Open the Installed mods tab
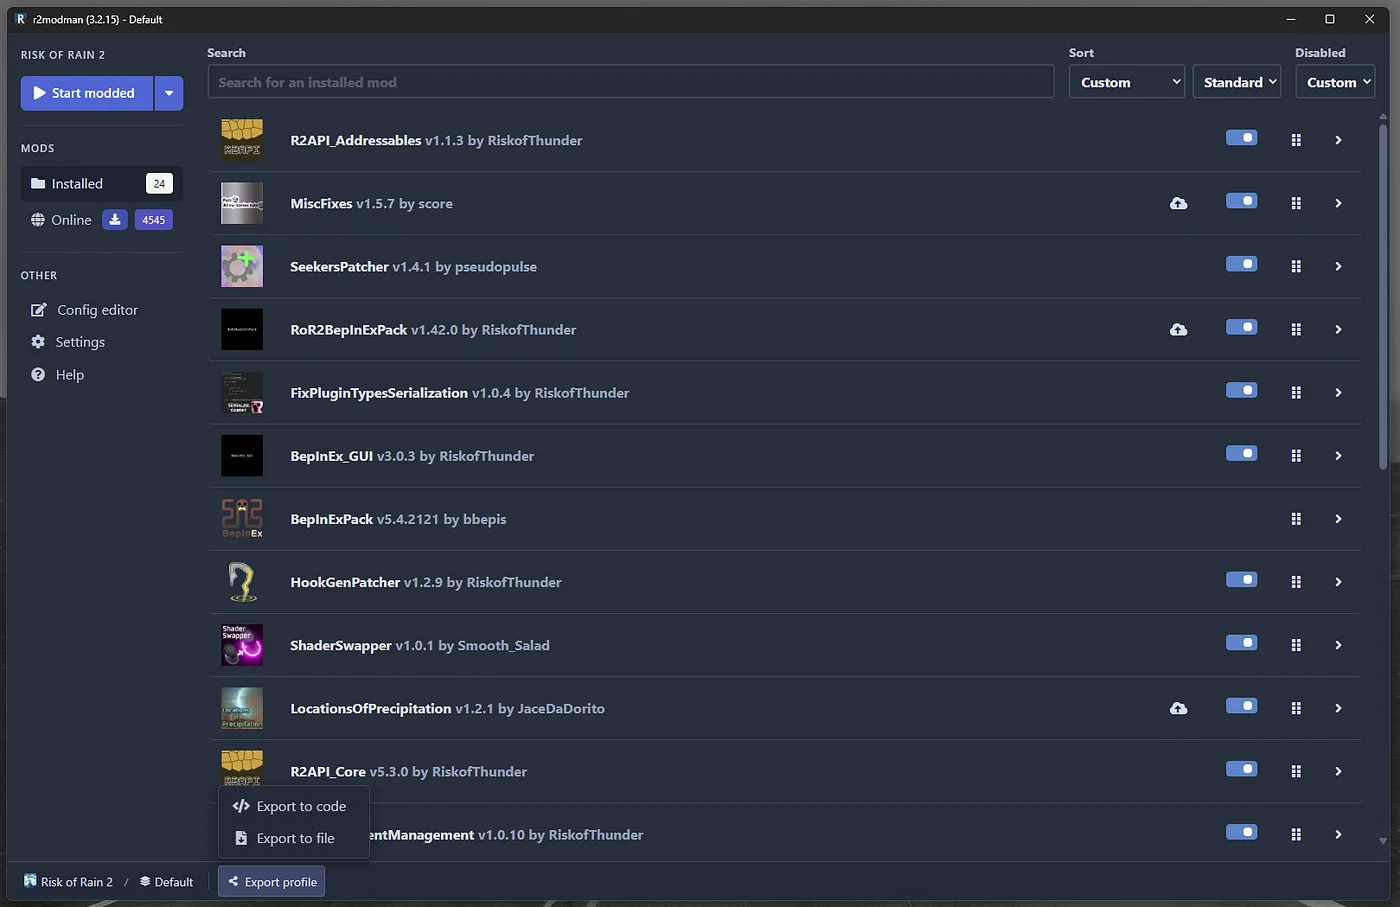This screenshot has width=1400, height=907. [x=101, y=183]
